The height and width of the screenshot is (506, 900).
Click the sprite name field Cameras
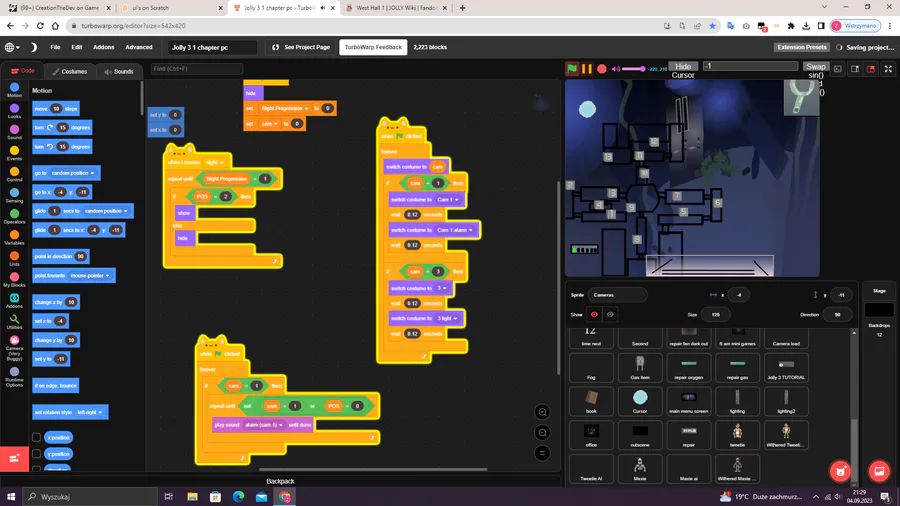click(x=618, y=295)
